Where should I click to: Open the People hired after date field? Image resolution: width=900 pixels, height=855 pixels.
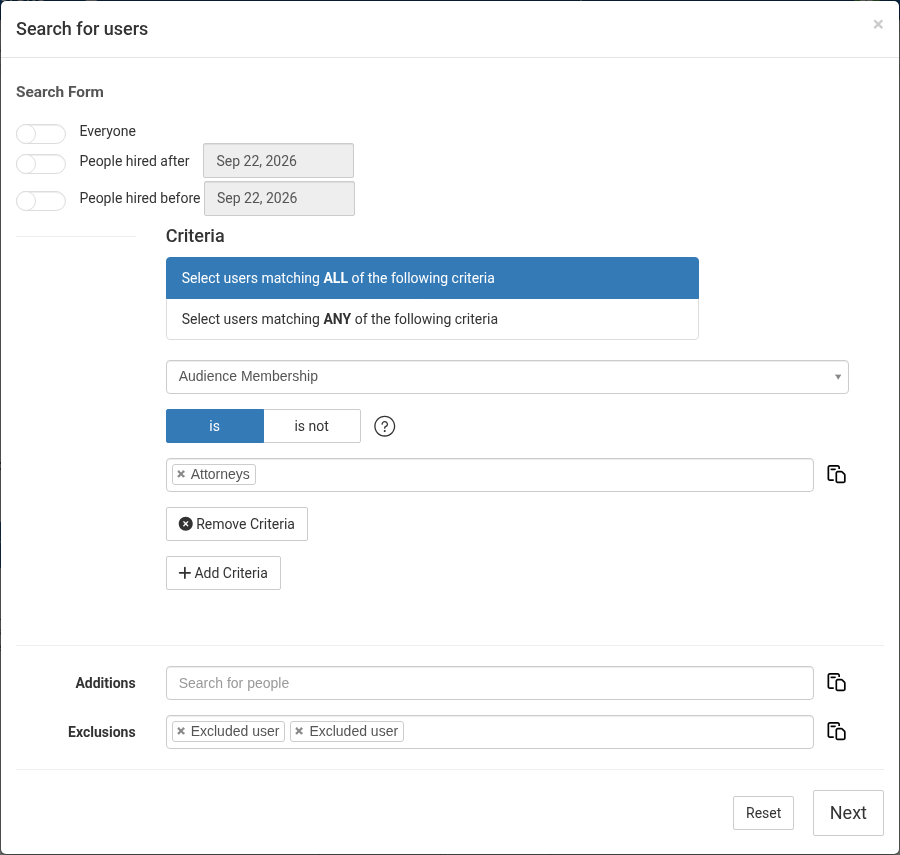[x=278, y=161]
